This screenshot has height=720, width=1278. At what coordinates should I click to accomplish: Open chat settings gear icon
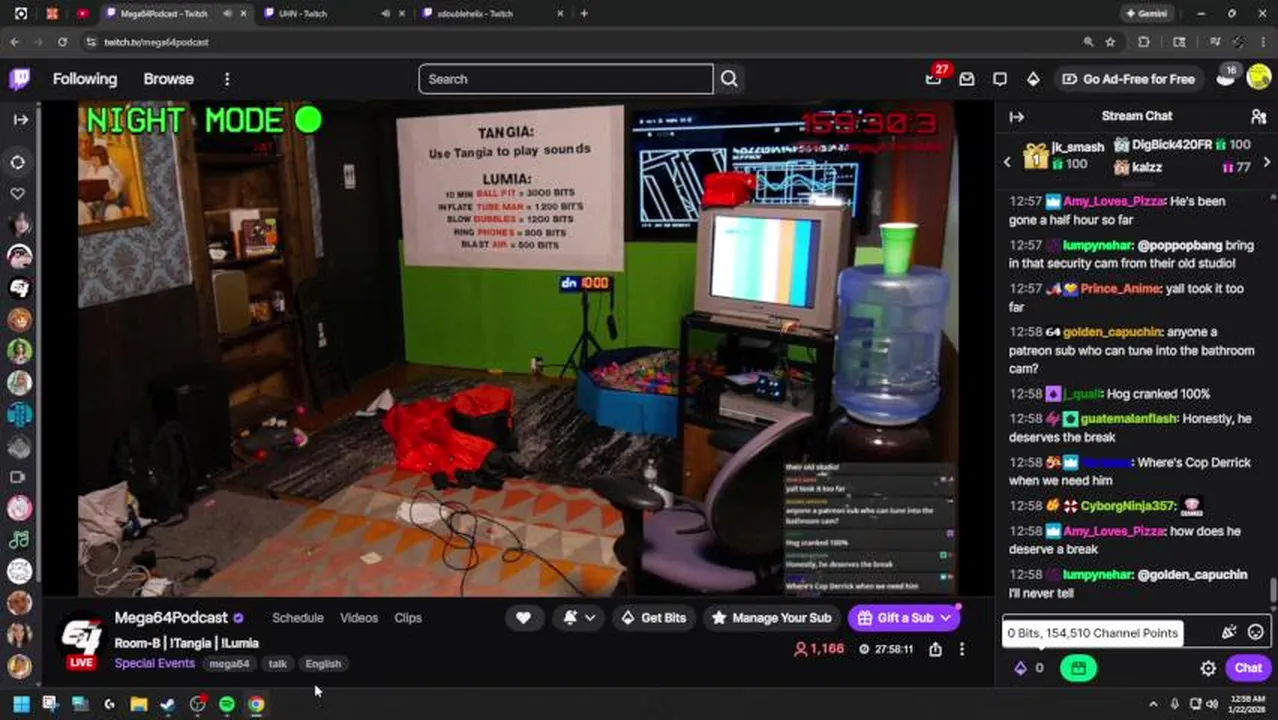coord(1208,668)
